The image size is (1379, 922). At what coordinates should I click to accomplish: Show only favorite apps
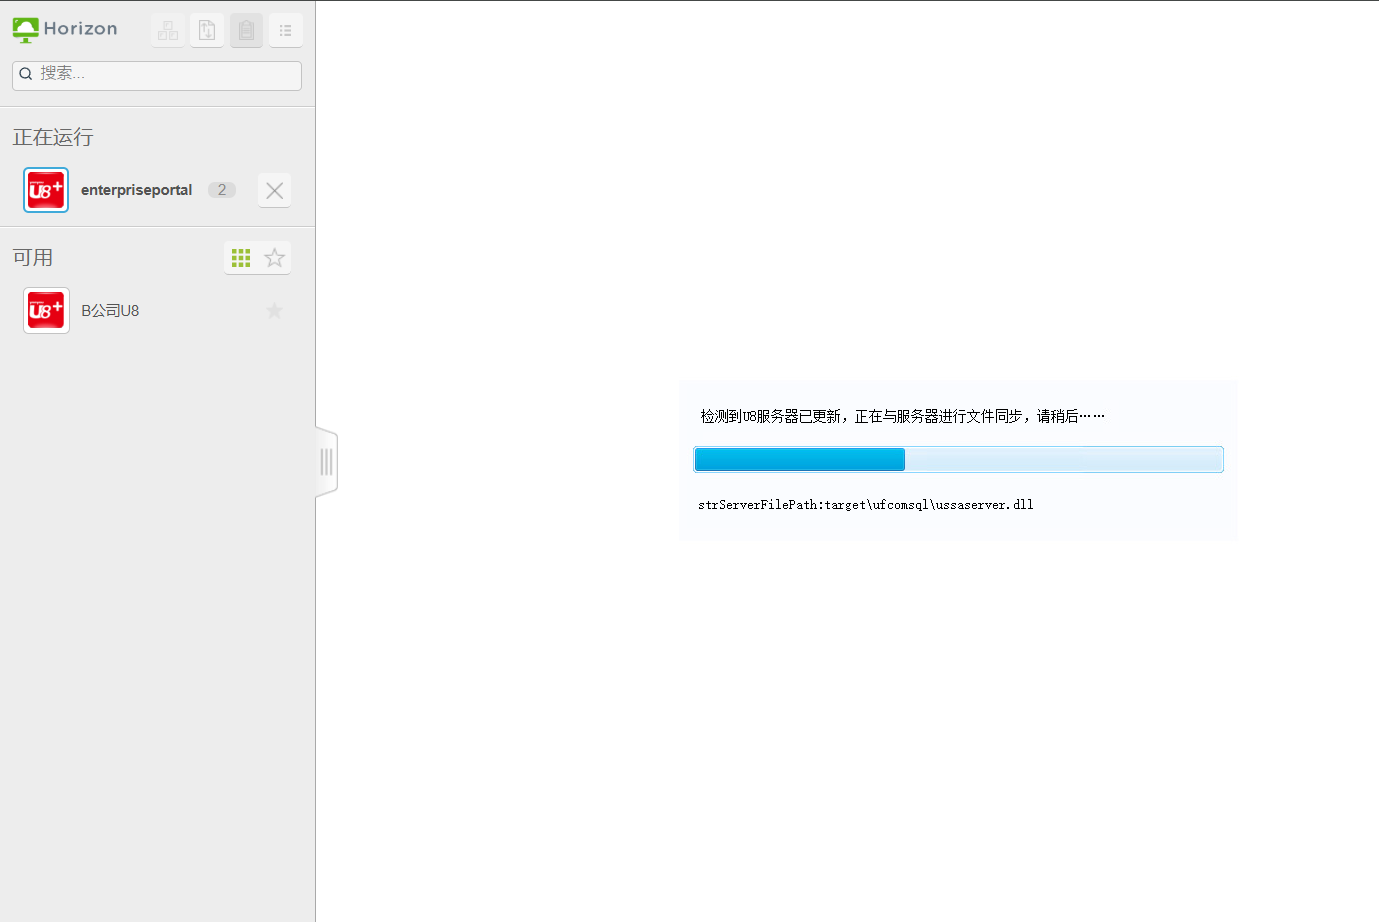[x=274, y=258]
